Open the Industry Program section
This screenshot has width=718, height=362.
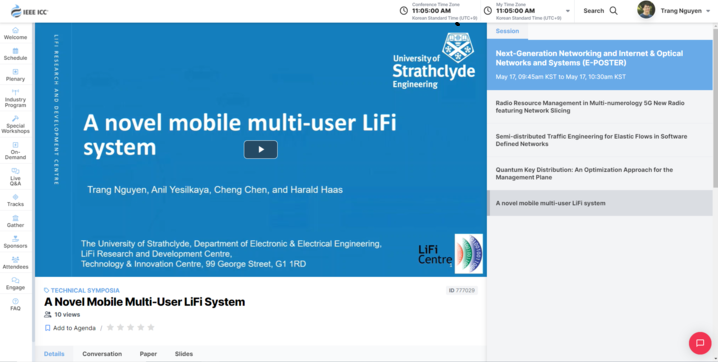click(x=16, y=98)
